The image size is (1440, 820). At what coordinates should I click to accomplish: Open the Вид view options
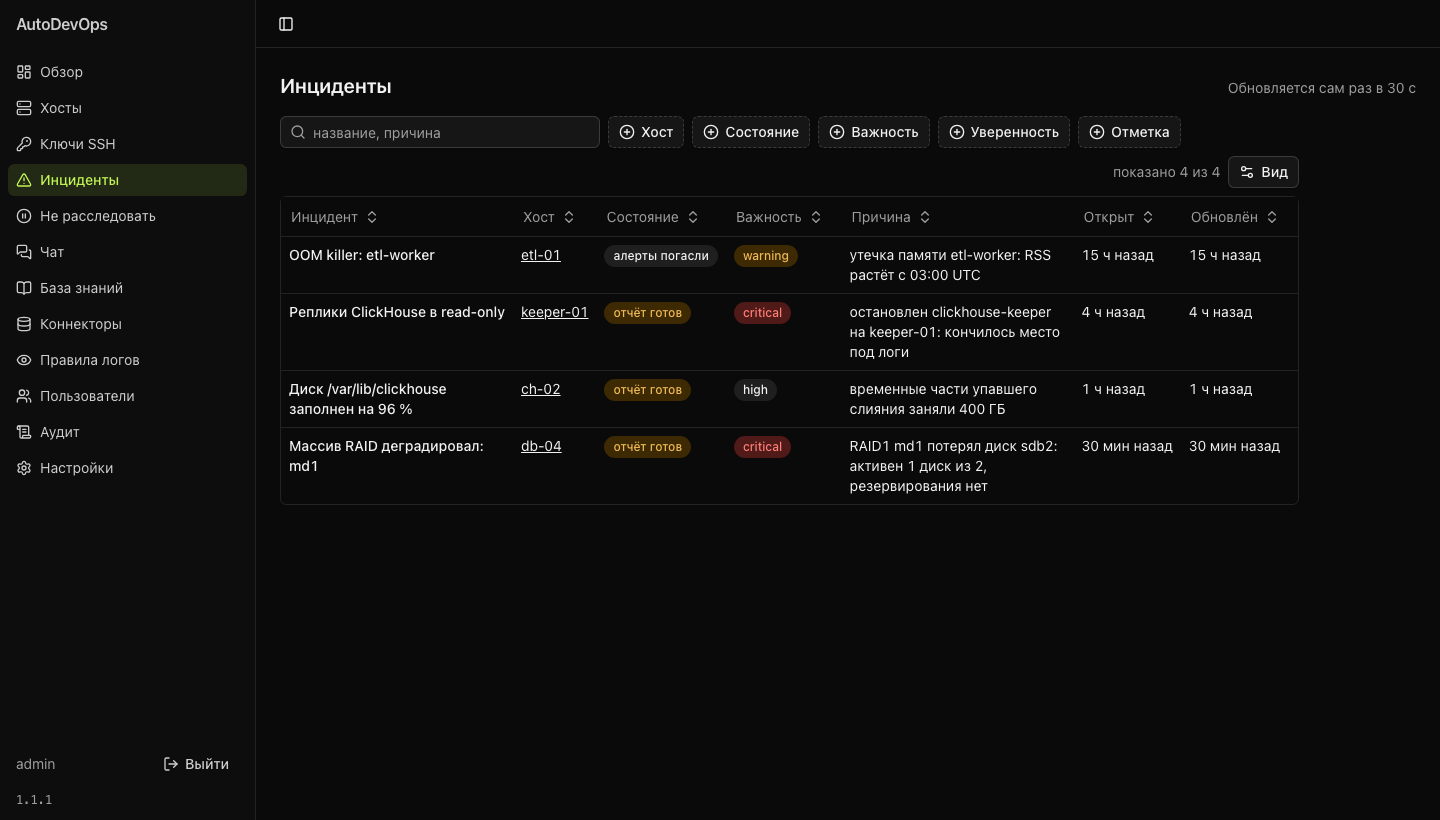click(x=1263, y=172)
